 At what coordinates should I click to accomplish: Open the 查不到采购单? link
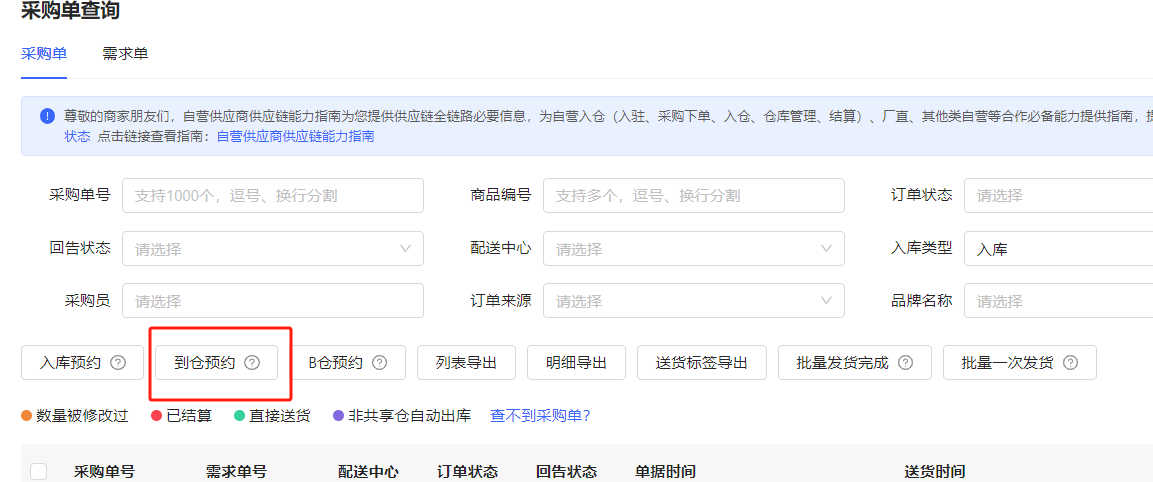click(x=540, y=415)
